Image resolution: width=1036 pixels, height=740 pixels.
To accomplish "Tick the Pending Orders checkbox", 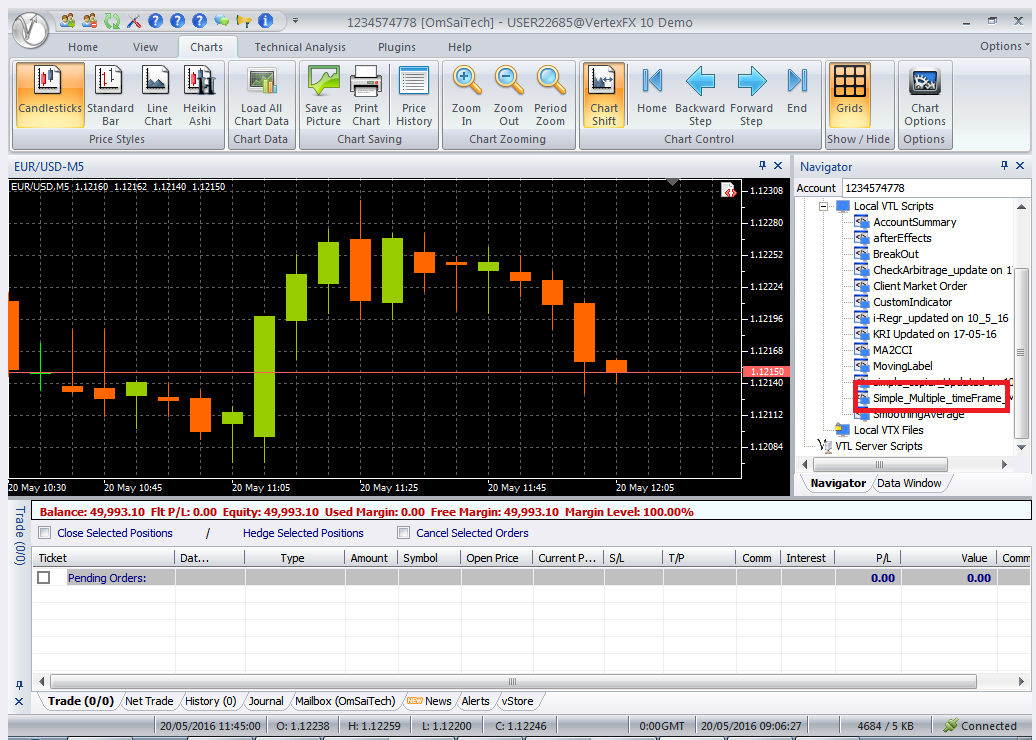I will [42, 577].
